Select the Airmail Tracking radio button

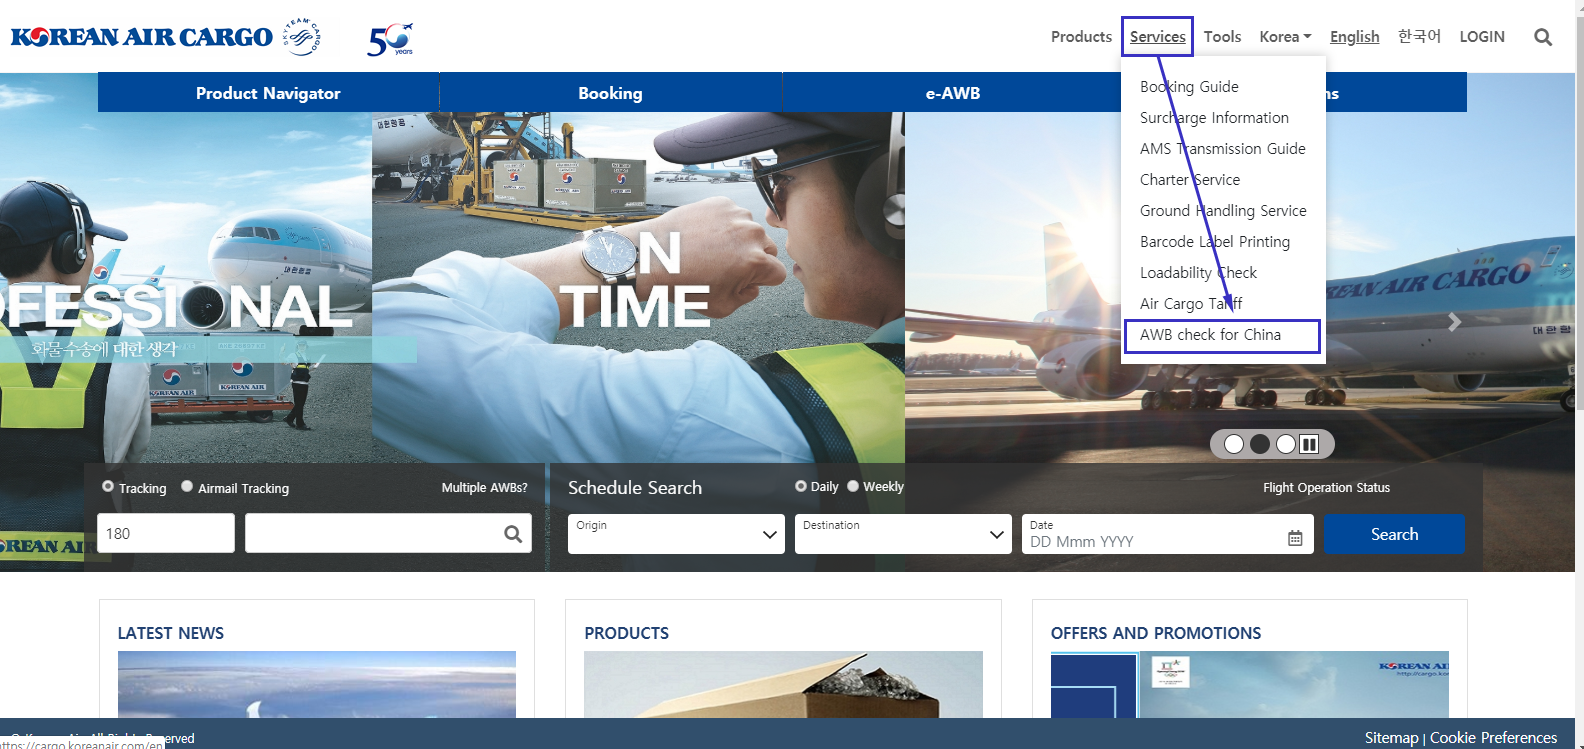pyautogui.click(x=187, y=487)
